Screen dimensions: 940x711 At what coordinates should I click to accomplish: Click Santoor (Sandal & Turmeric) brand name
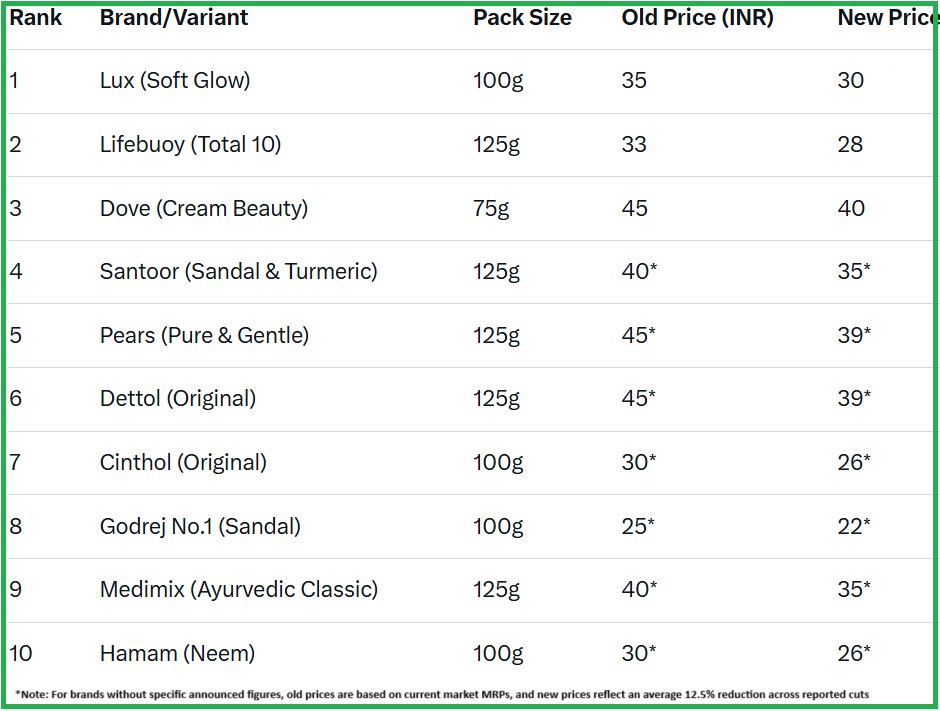[x=238, y=272]
